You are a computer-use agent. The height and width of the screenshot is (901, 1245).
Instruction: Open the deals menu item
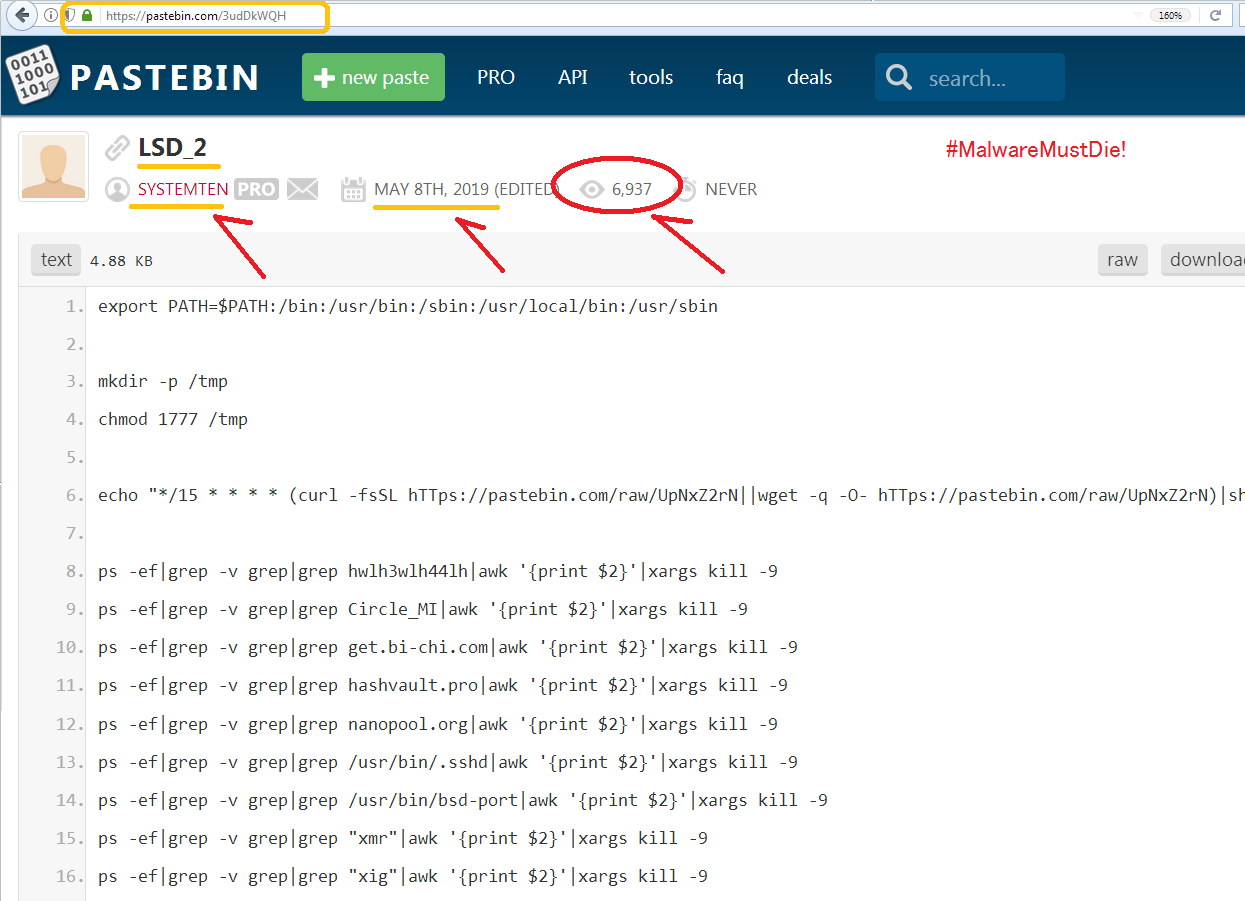tap(810, 77)
